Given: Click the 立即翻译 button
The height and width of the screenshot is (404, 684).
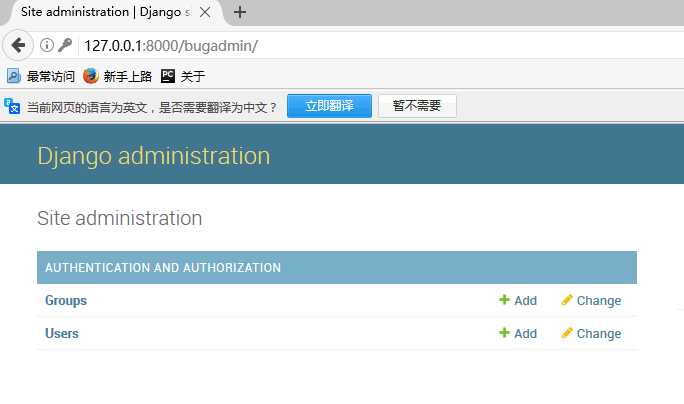Looking at the screenshot, I should 329,106.
